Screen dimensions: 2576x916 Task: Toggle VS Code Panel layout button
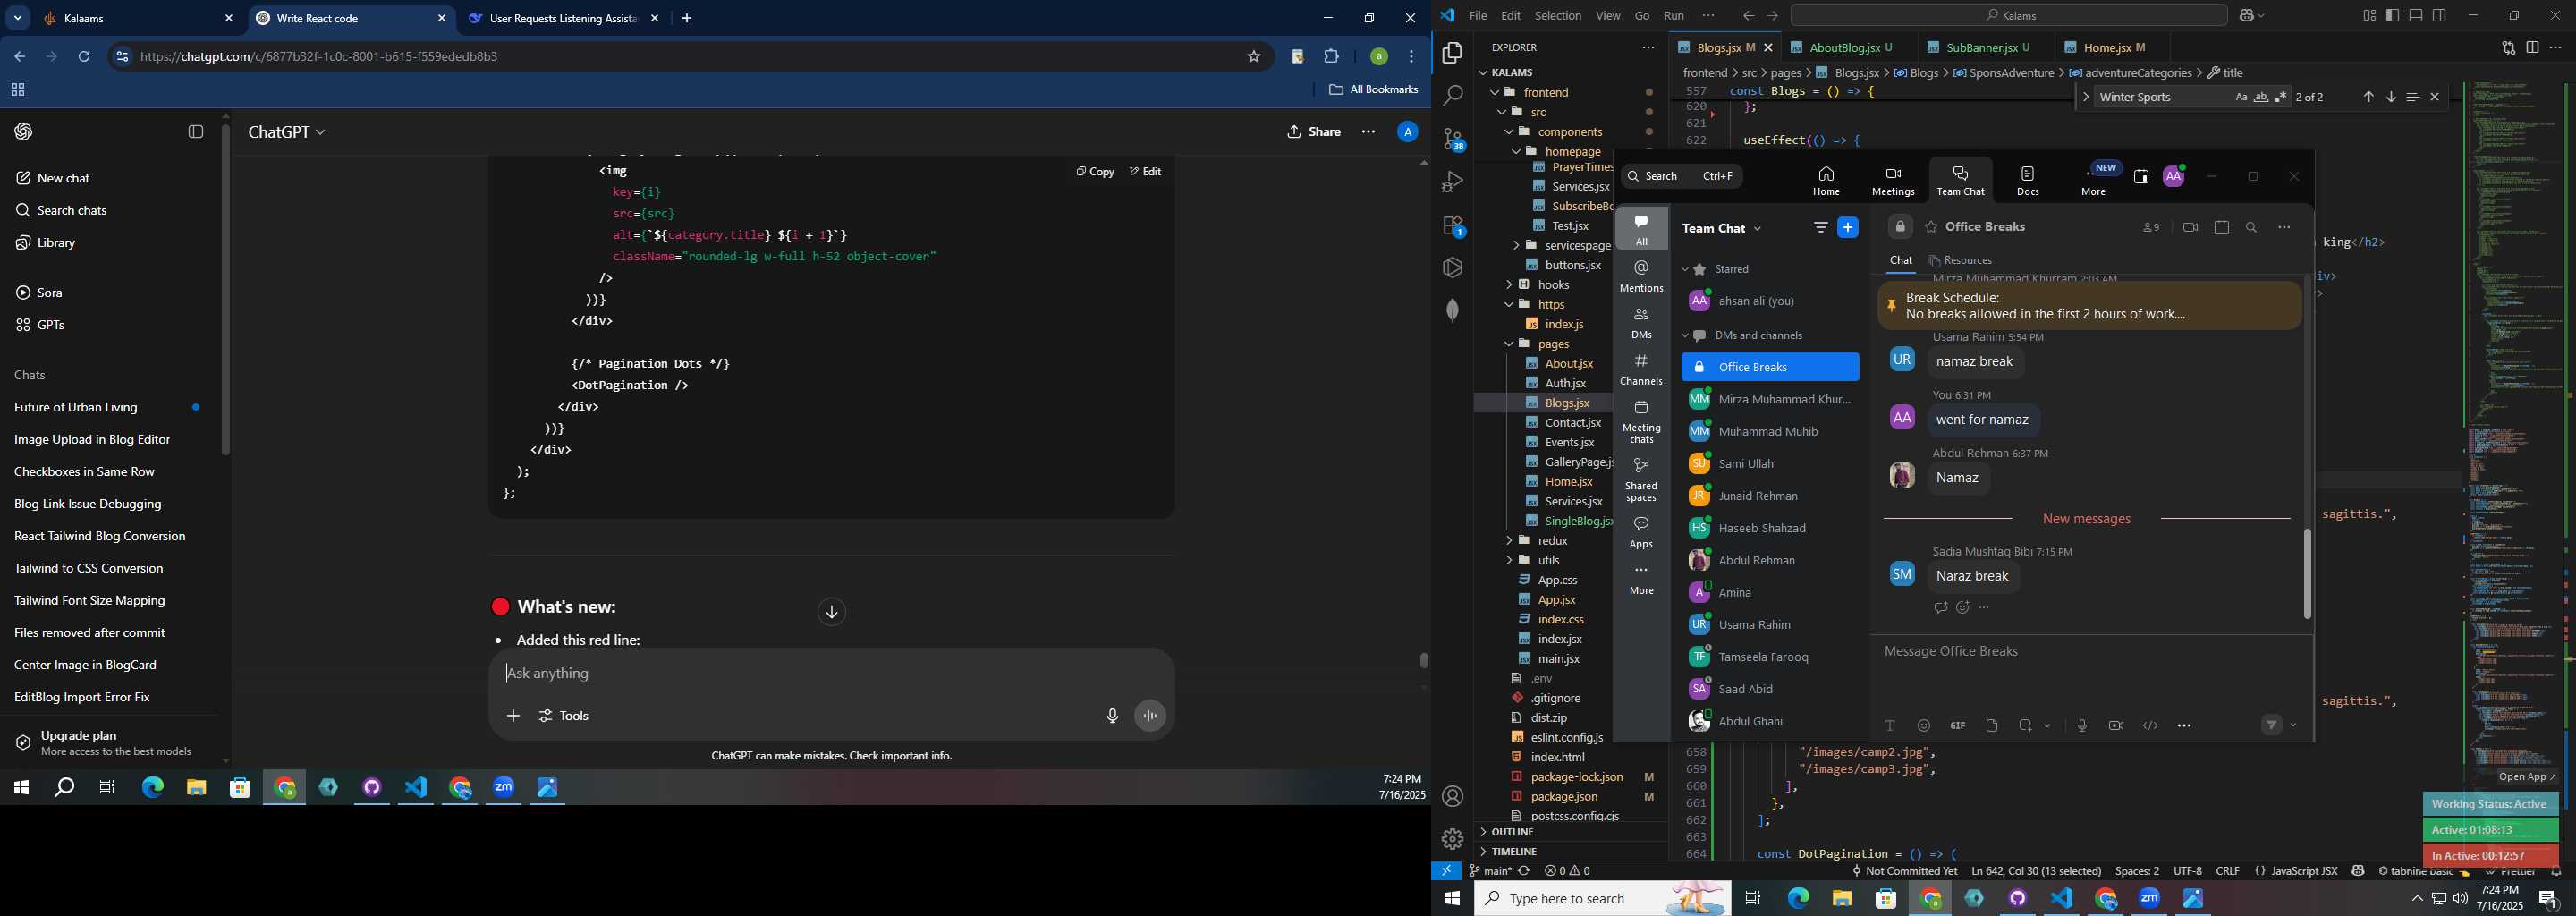point(2416,16)
